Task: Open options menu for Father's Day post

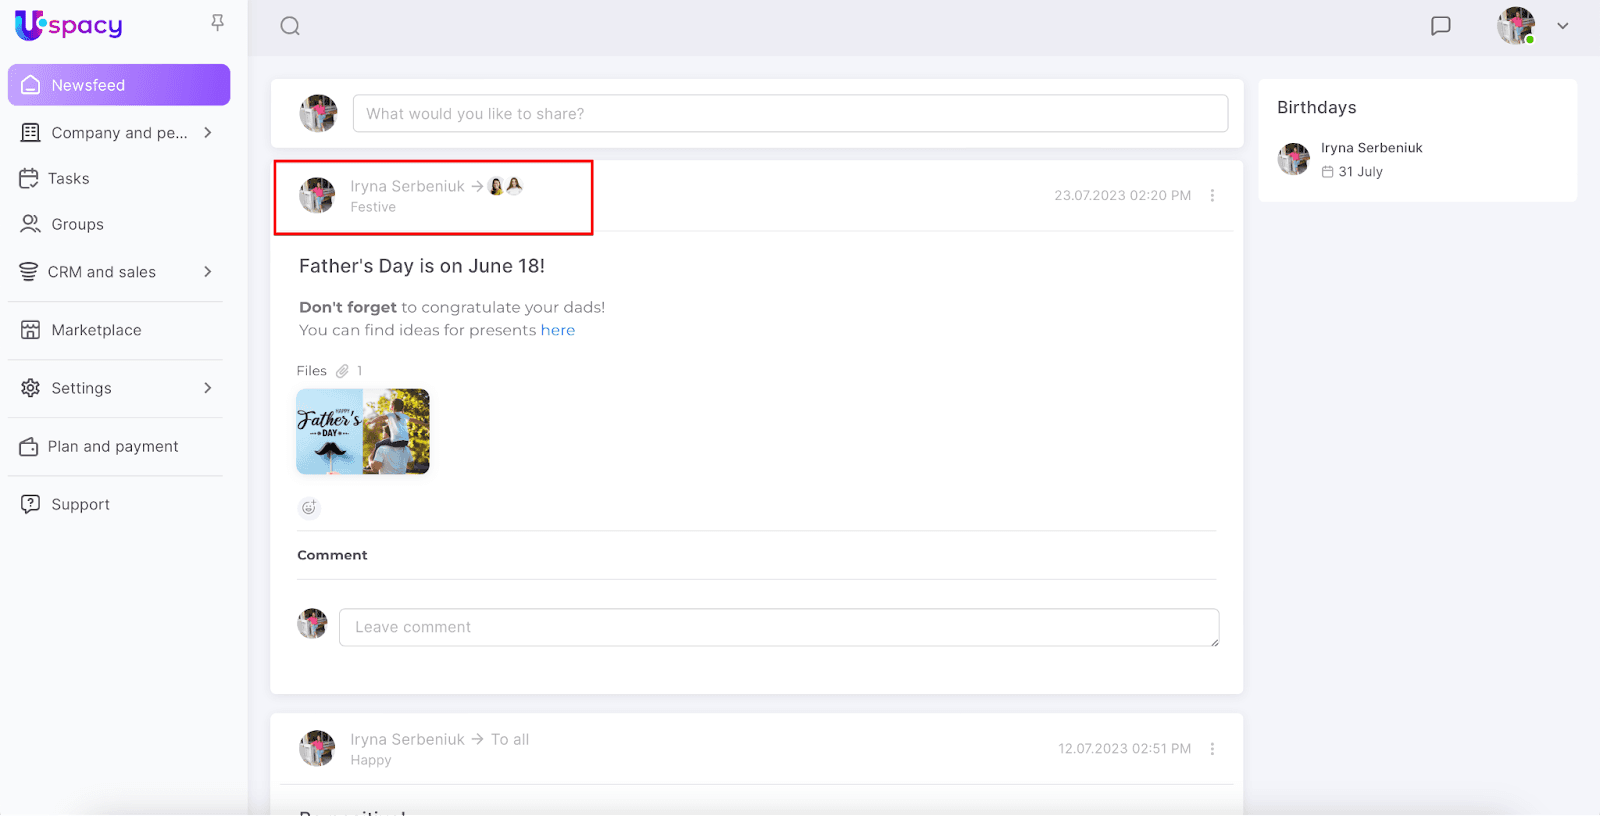Action: pos(1212,196)
